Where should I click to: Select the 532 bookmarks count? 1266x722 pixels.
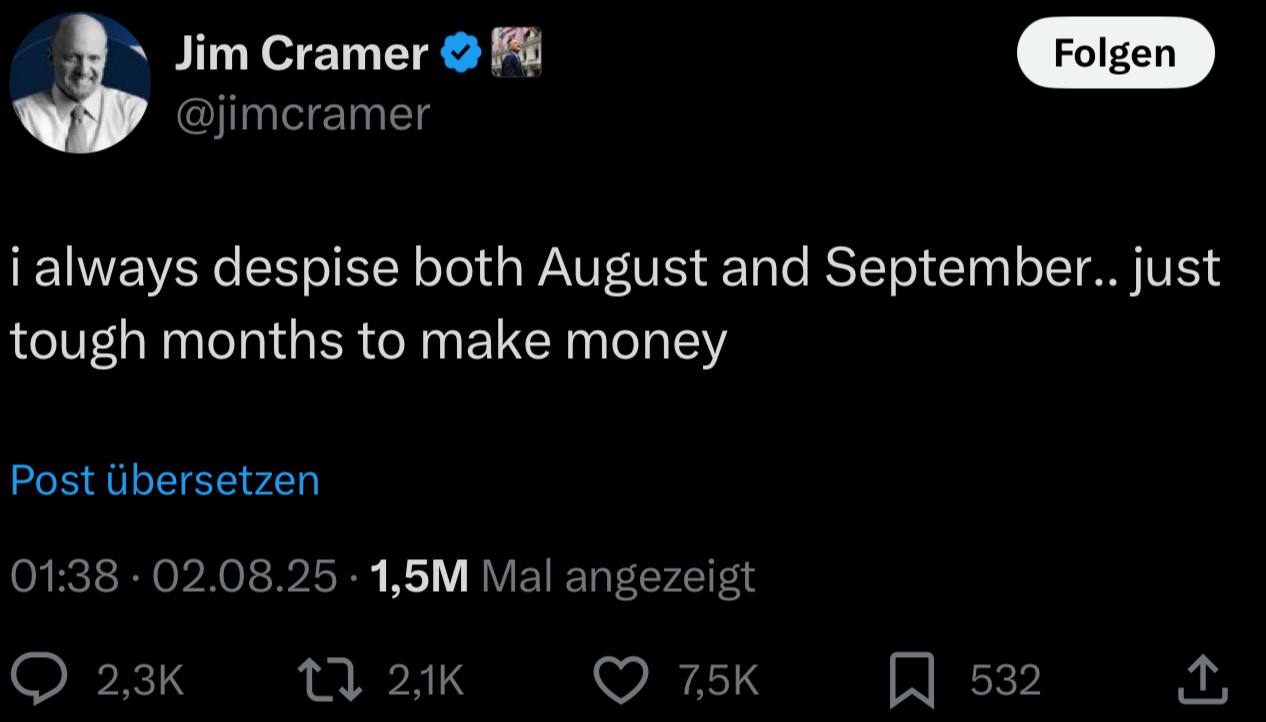pyautogui.click(x=1006, y=682)
